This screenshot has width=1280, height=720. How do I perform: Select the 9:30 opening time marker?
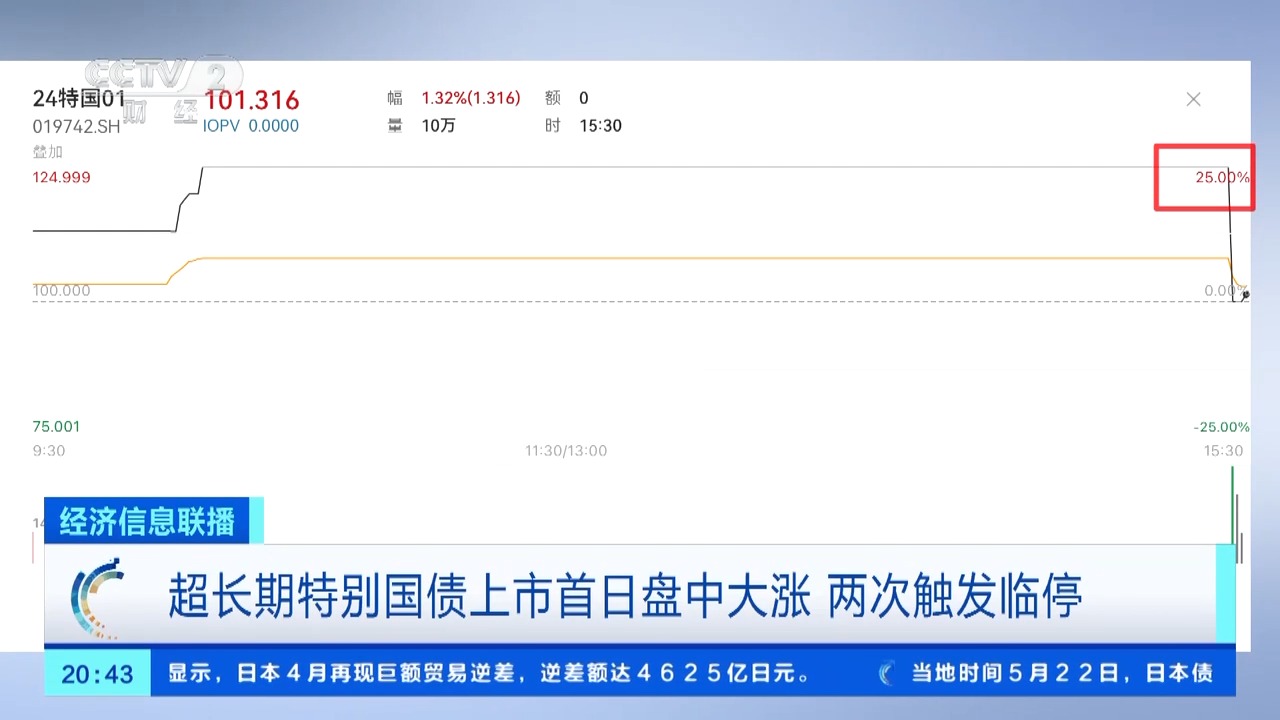(x=48, y=451)
